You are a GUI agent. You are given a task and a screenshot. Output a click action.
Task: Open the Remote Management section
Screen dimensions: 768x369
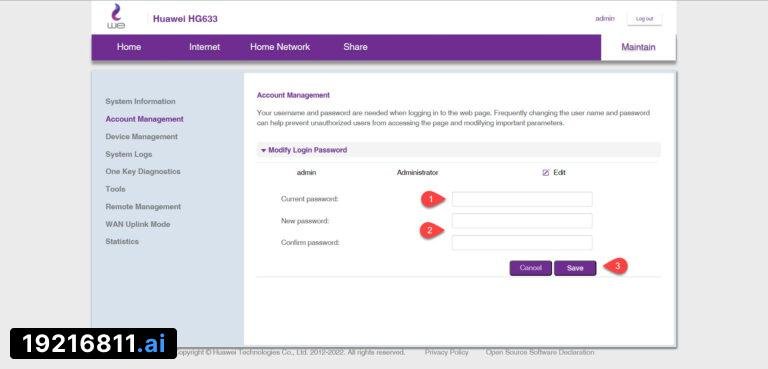point(143,207)
